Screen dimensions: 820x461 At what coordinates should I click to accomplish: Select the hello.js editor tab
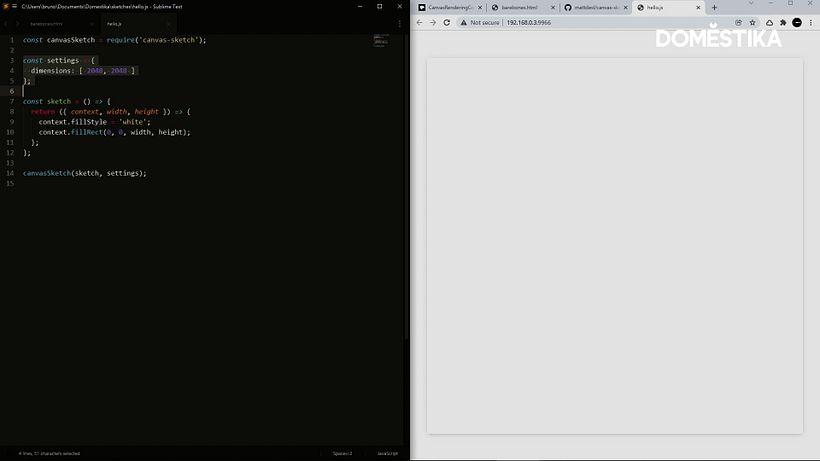click(115, 24)
